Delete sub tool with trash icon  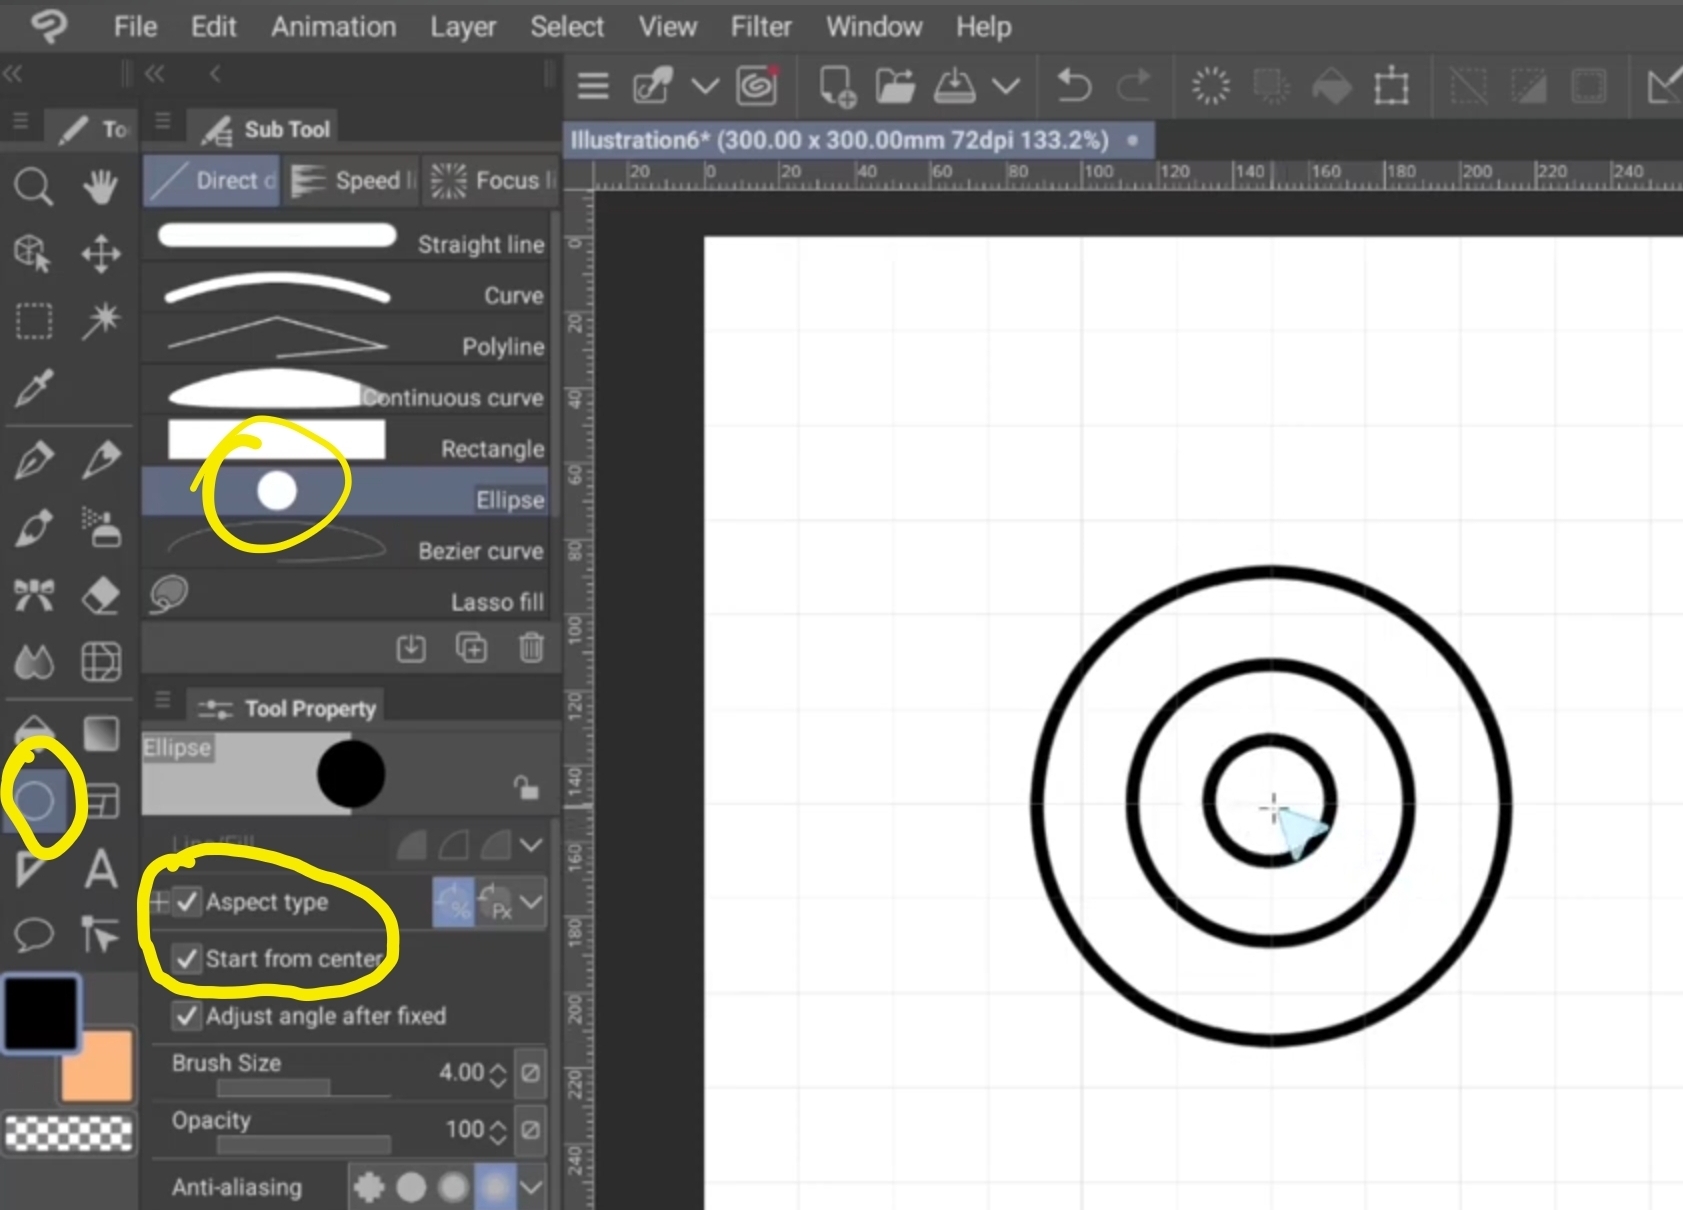coord(531,648)
